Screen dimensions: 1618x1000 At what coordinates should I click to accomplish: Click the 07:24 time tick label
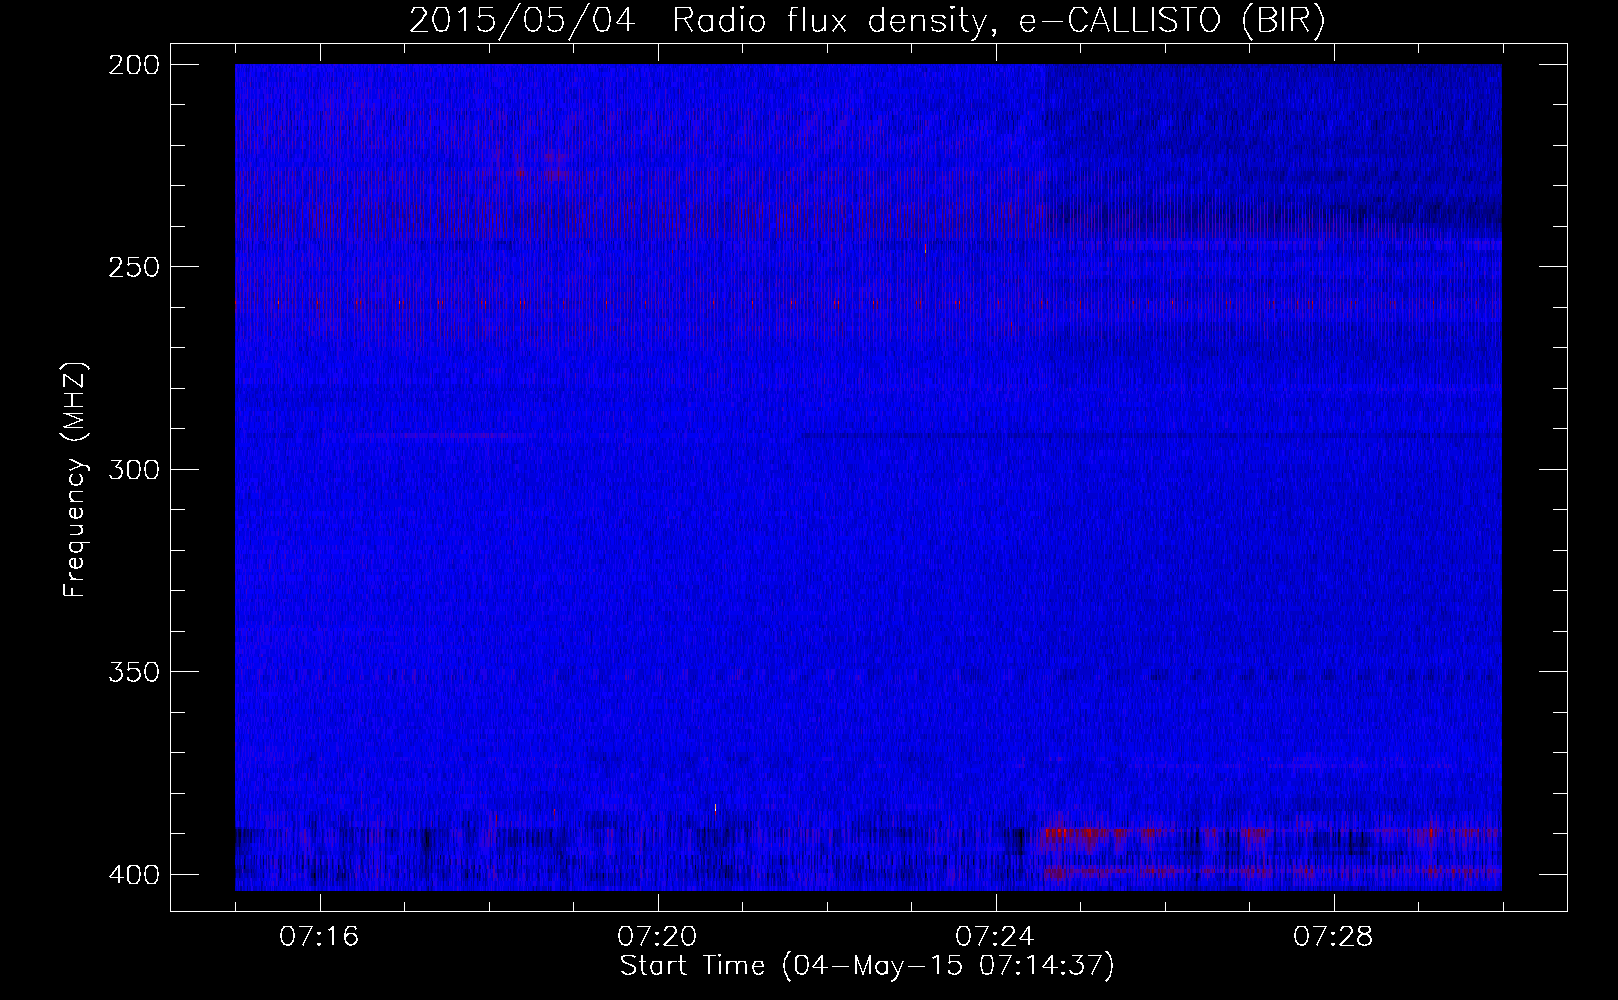click(995, 937)
